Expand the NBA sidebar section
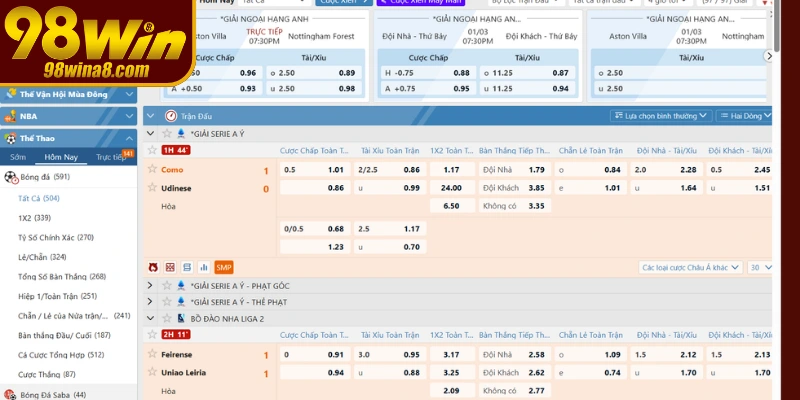The height and width of the screenshot is (400, 800). tap(129, 116)
